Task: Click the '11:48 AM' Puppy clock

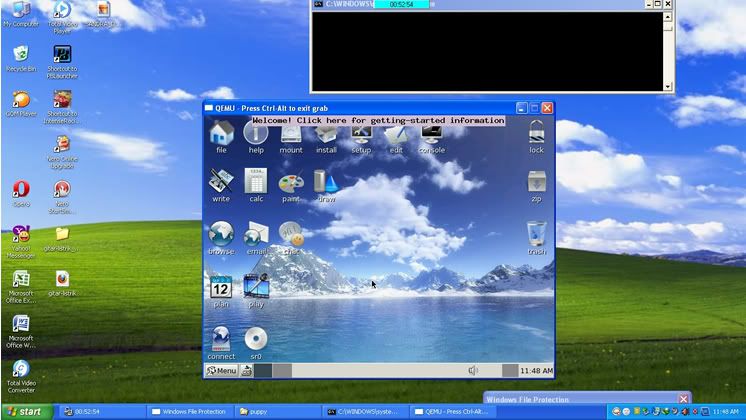Action: pyautogui.click(x=536, y=371)
